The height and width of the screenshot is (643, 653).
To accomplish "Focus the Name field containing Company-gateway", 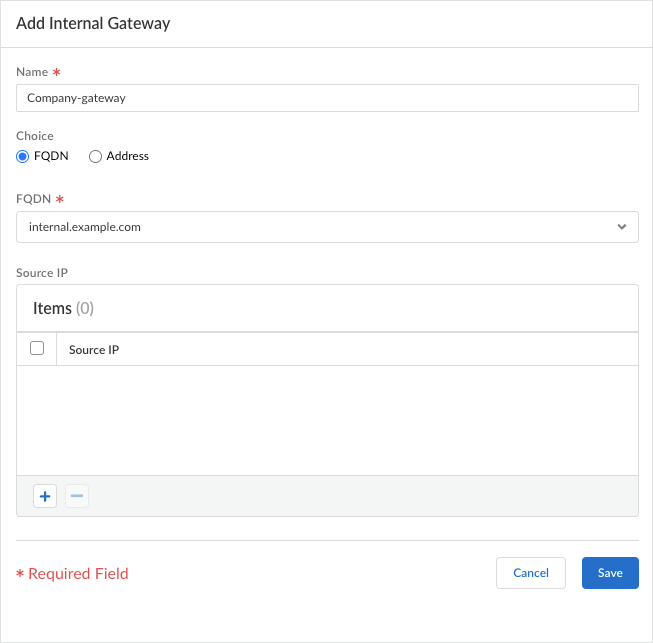I will tap(327, 98).
